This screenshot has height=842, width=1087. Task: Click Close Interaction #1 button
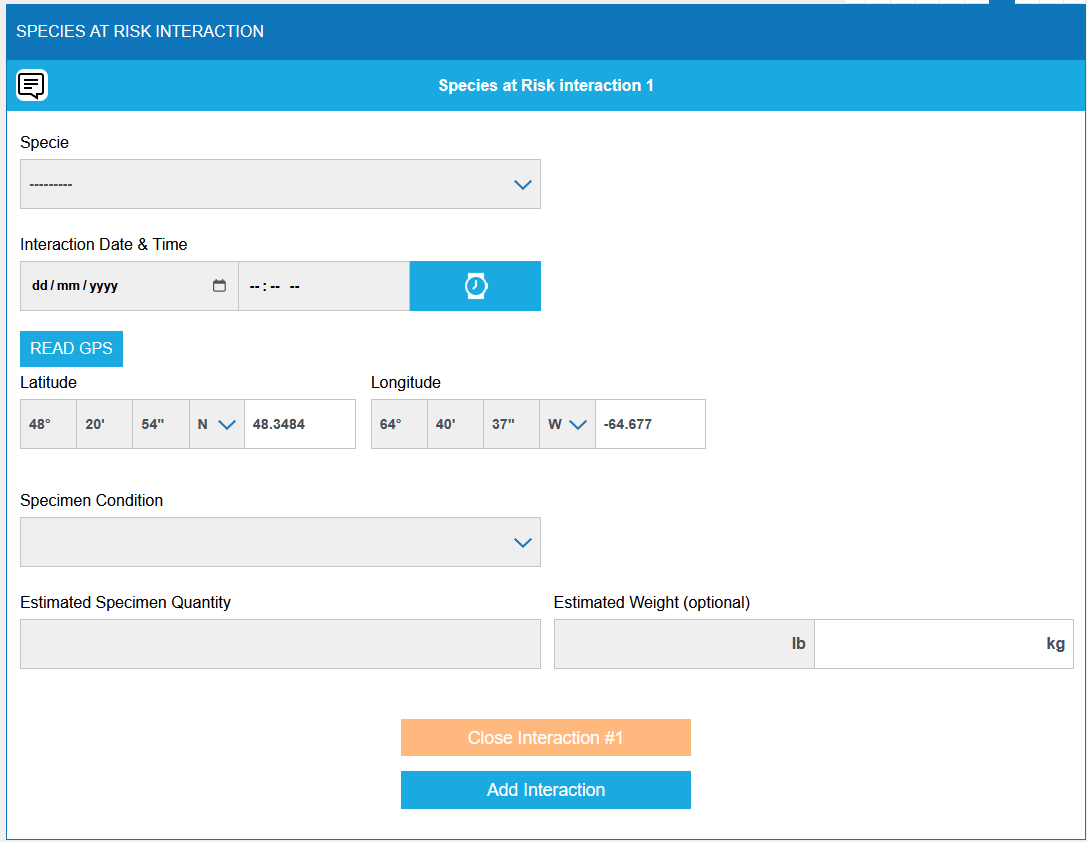545,738
